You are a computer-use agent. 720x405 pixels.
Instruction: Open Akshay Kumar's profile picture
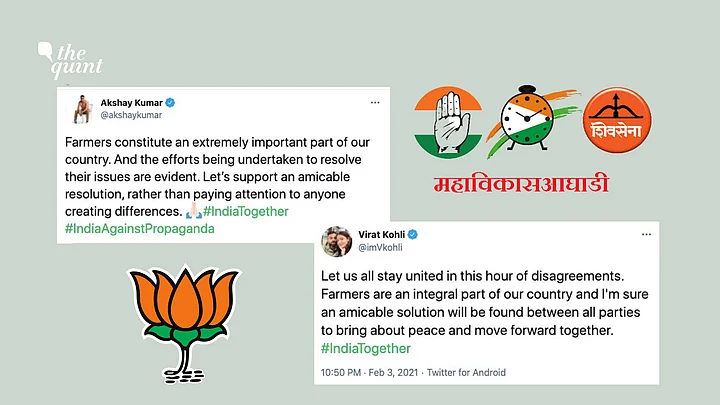click(81, 109)
